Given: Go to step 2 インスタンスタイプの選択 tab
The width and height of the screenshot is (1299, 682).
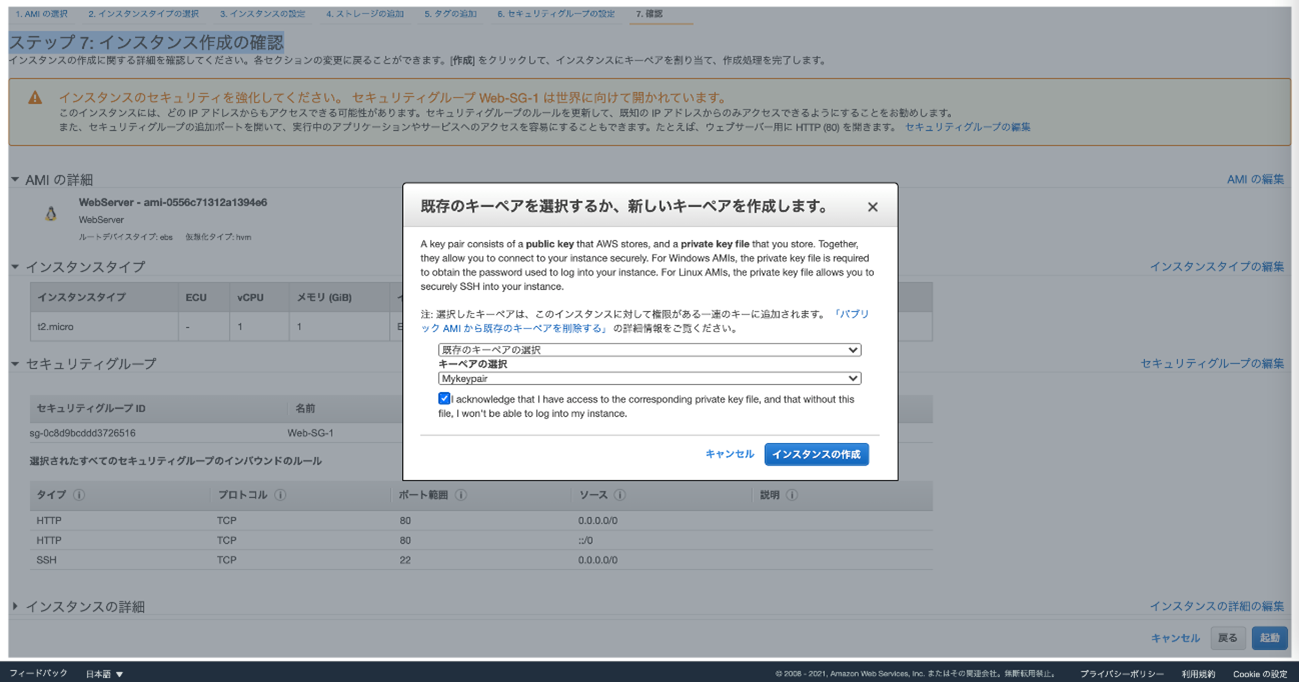Looking at the screenshot, I should click(x=143, y=14).
